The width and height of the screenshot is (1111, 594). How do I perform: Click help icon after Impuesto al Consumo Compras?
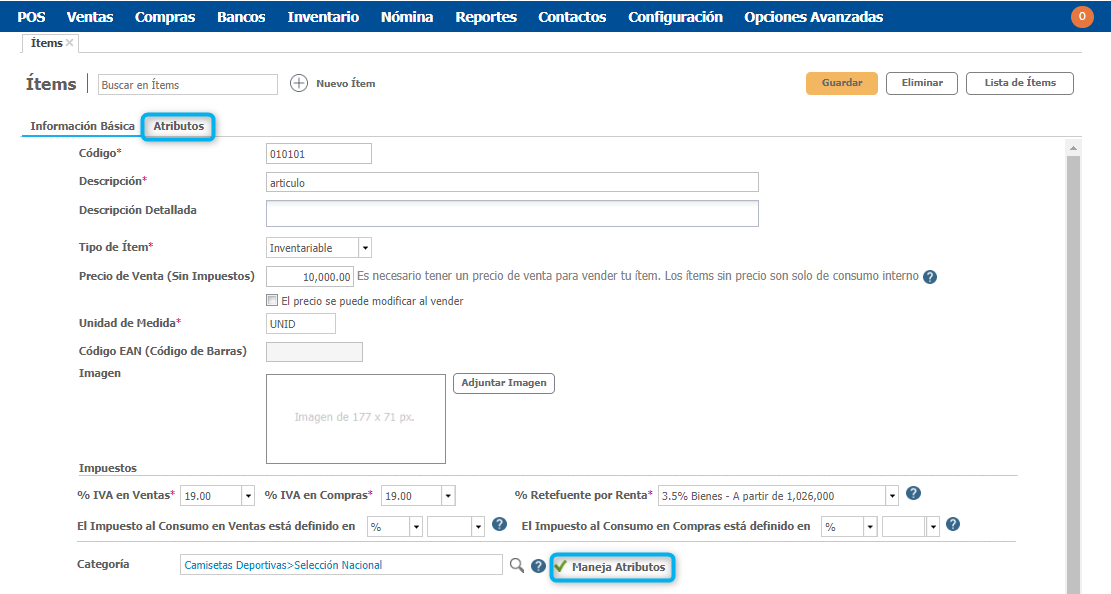[x=953, y=524]
